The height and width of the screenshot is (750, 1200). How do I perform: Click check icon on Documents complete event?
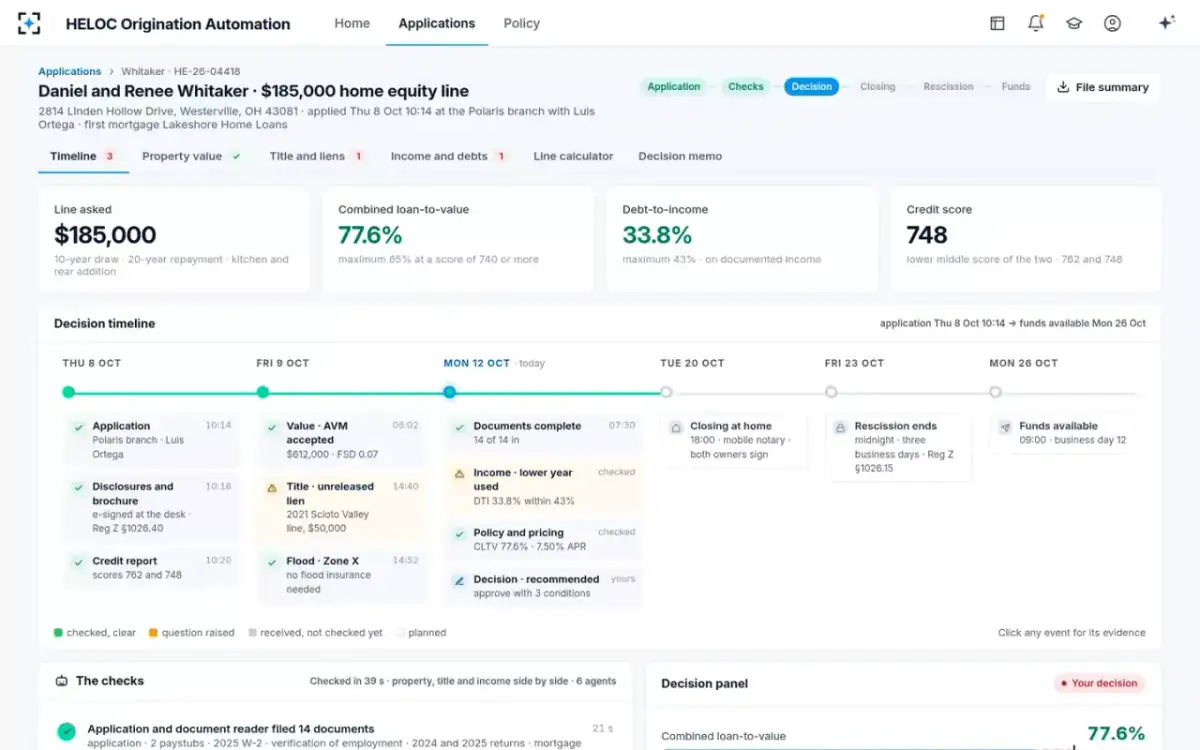(459, 427)
